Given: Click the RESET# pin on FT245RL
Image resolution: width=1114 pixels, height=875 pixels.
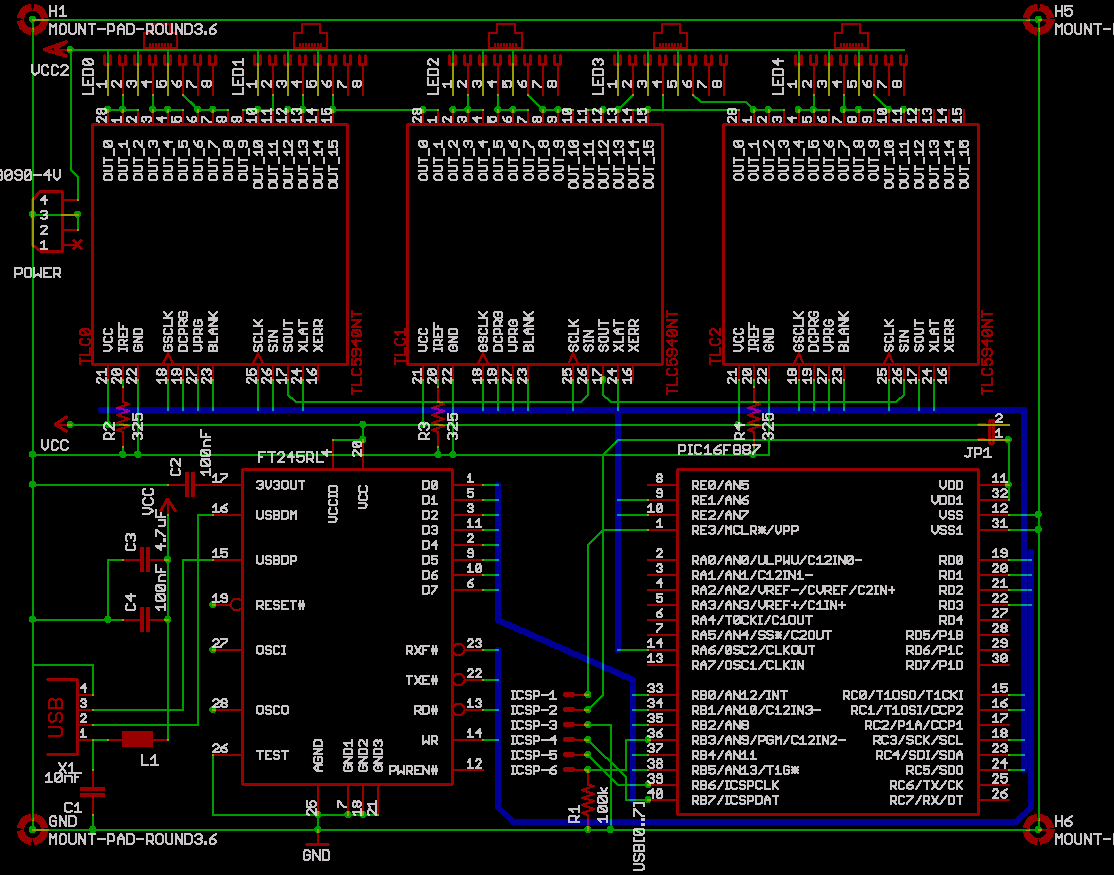Looking at the screenshot, I should 236,604.
